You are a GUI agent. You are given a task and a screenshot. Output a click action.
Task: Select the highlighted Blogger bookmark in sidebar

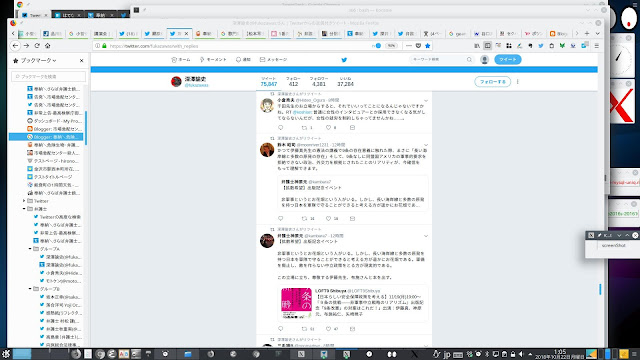46,137
